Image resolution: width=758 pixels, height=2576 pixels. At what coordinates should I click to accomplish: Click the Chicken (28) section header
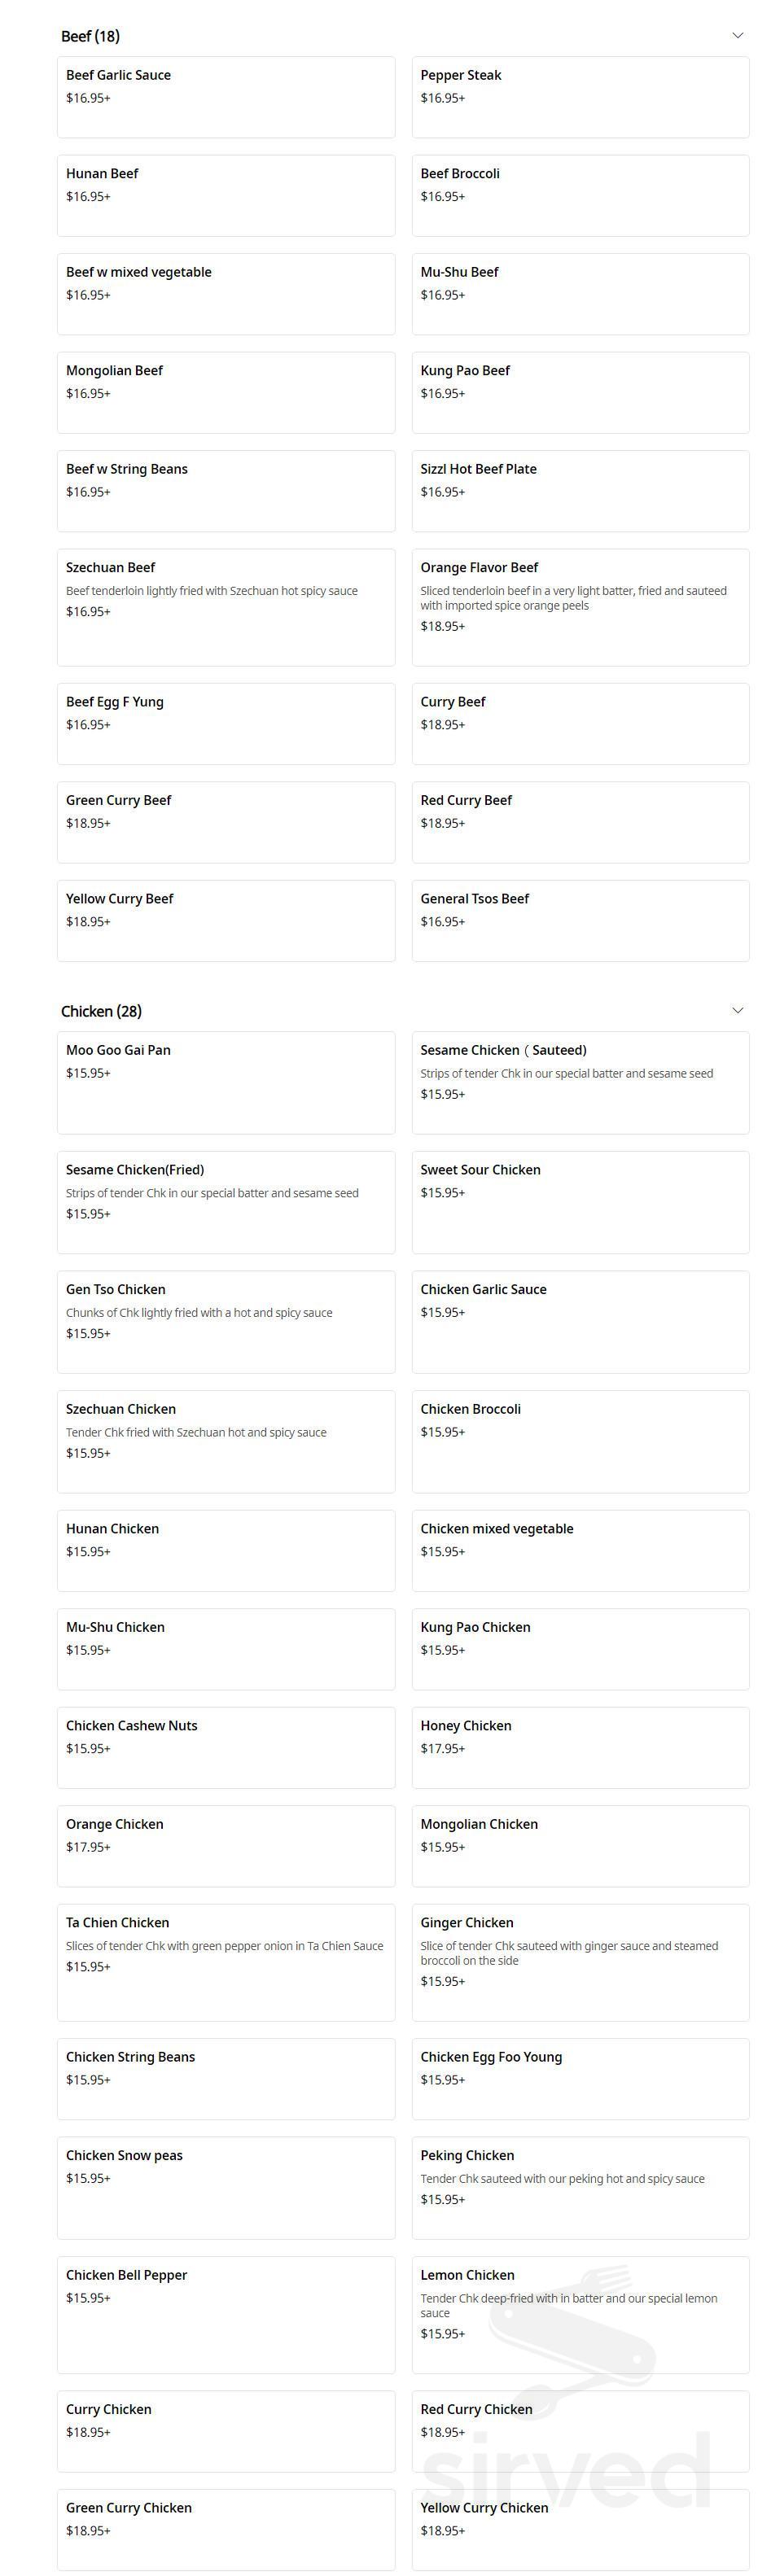[100, 1011]
